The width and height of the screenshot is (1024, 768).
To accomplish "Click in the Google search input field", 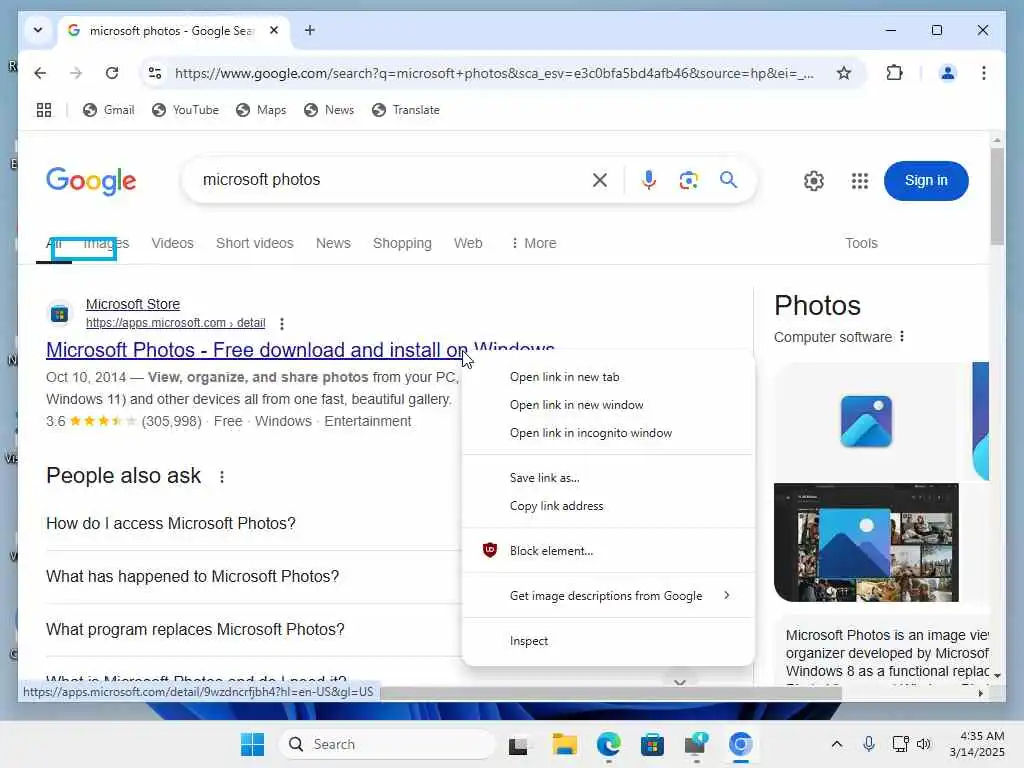I will (392, 180).
